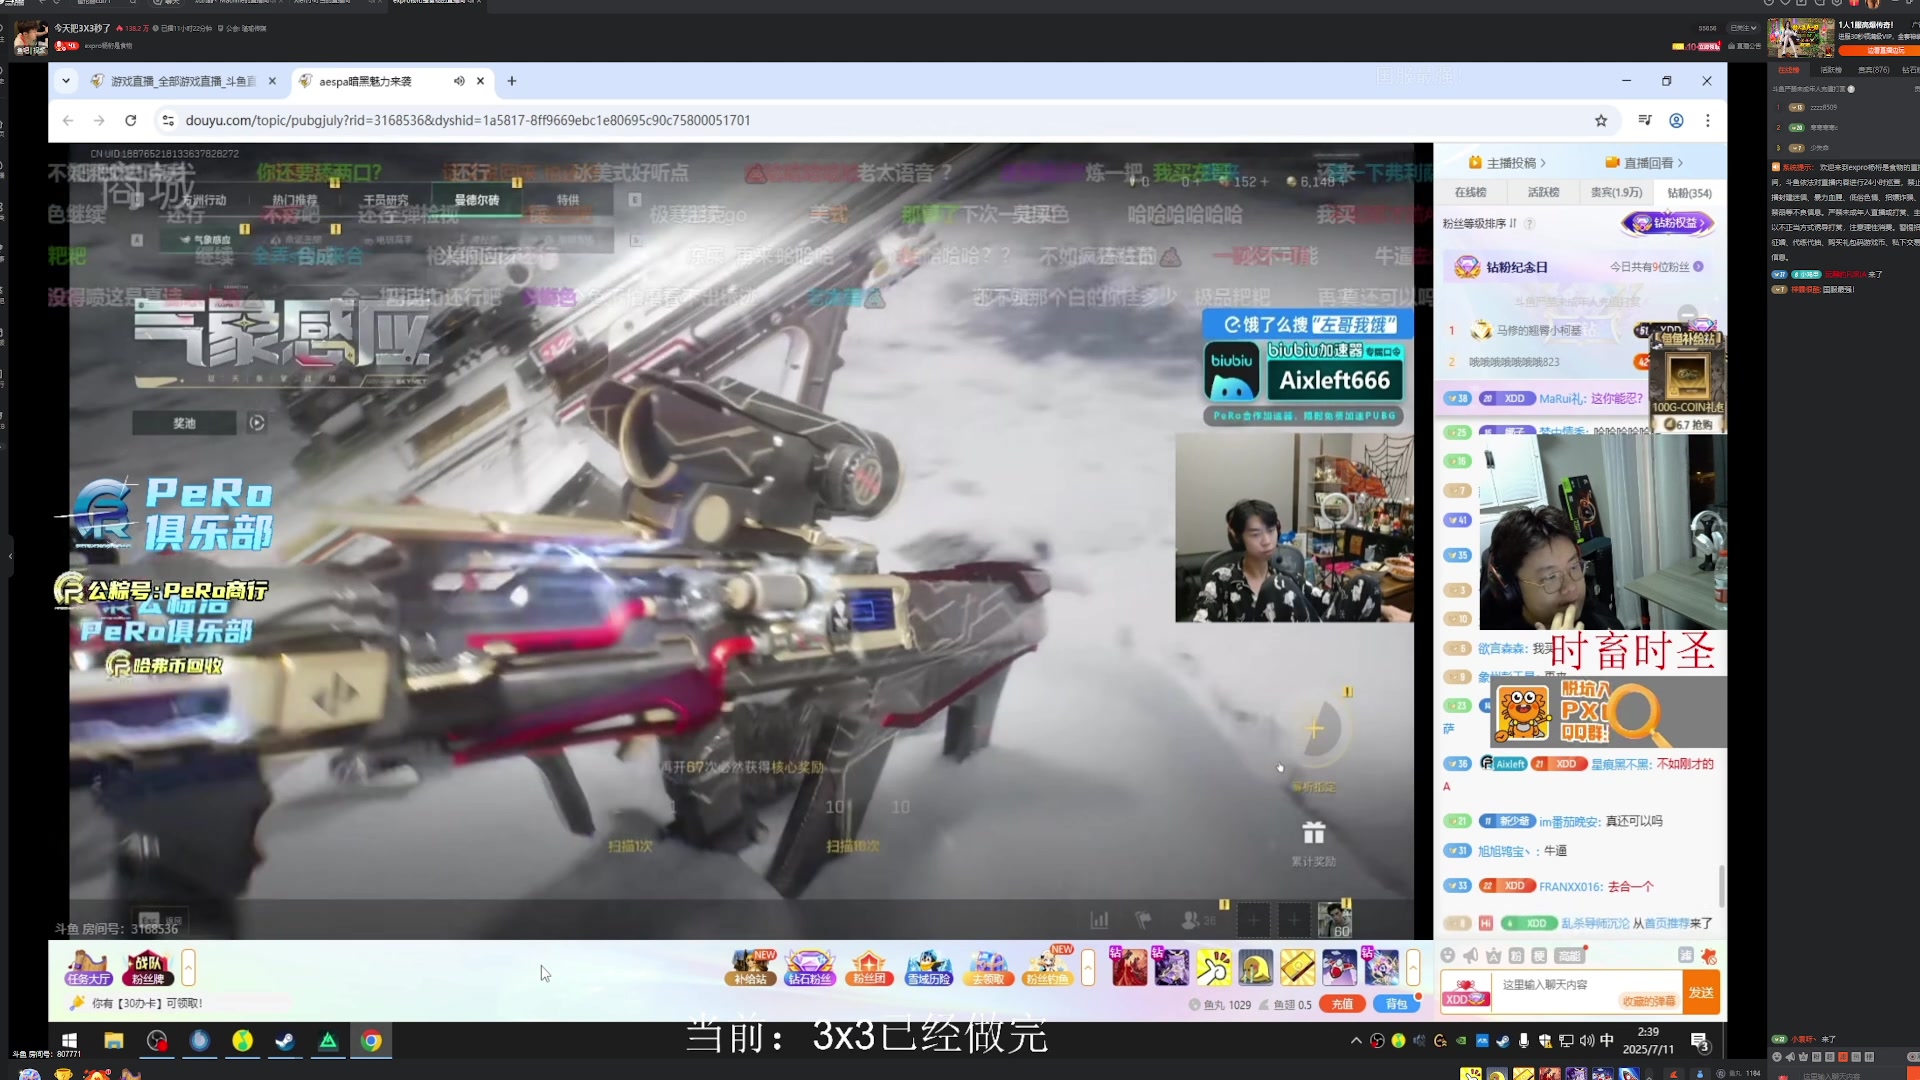Open 钻石粉丝 activity icon
1920x1080 pixels.
[809, 968]
